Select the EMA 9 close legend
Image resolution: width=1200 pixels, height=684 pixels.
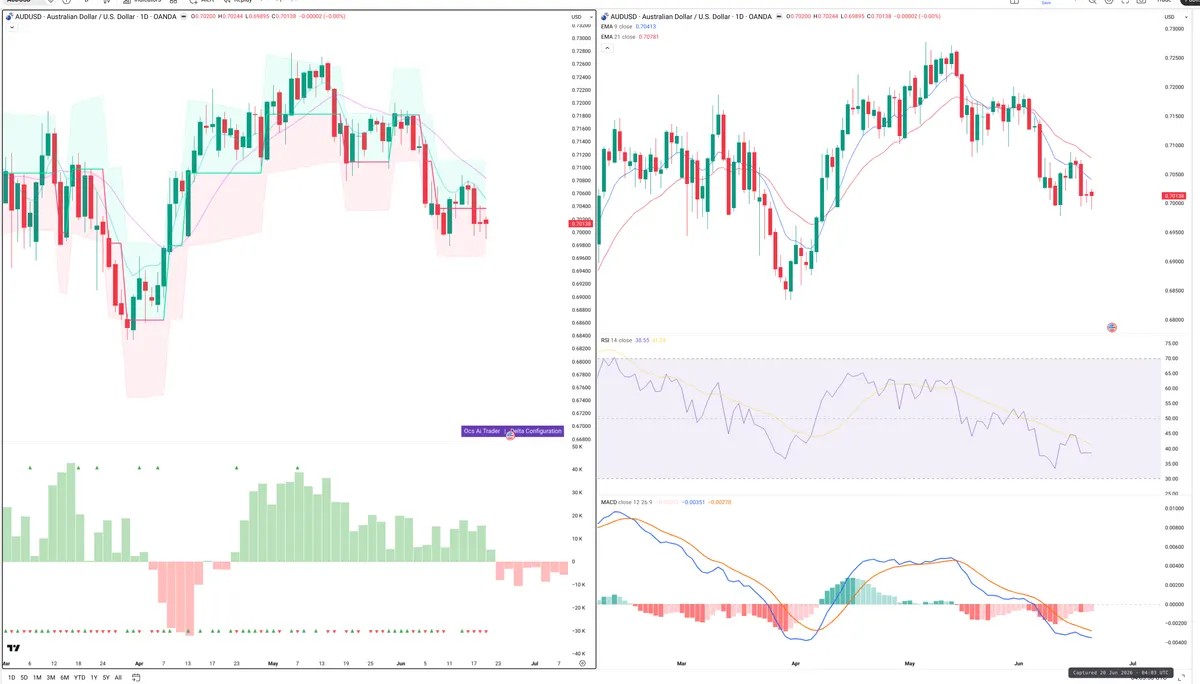(616, 27)
